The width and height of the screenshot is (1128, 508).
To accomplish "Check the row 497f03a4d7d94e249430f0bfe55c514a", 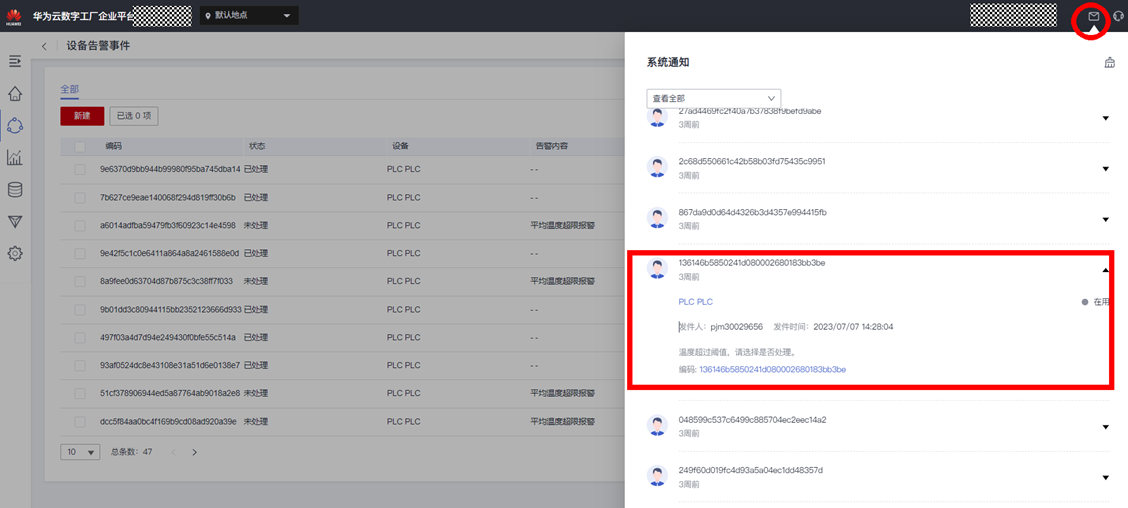I will coord(80,337).
